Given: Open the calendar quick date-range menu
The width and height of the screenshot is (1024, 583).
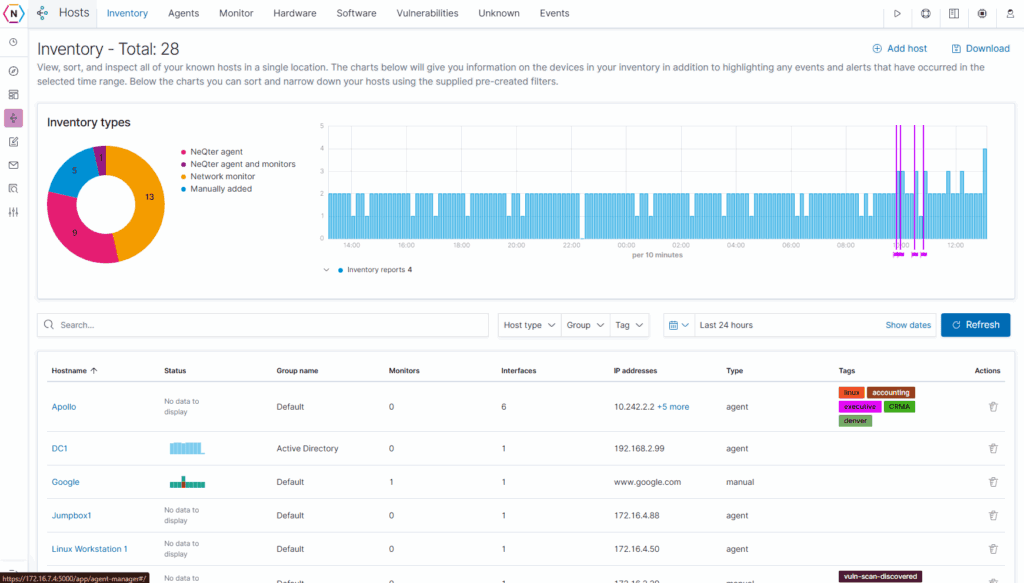Looking at the screenshot, I should tap(679, 325).
